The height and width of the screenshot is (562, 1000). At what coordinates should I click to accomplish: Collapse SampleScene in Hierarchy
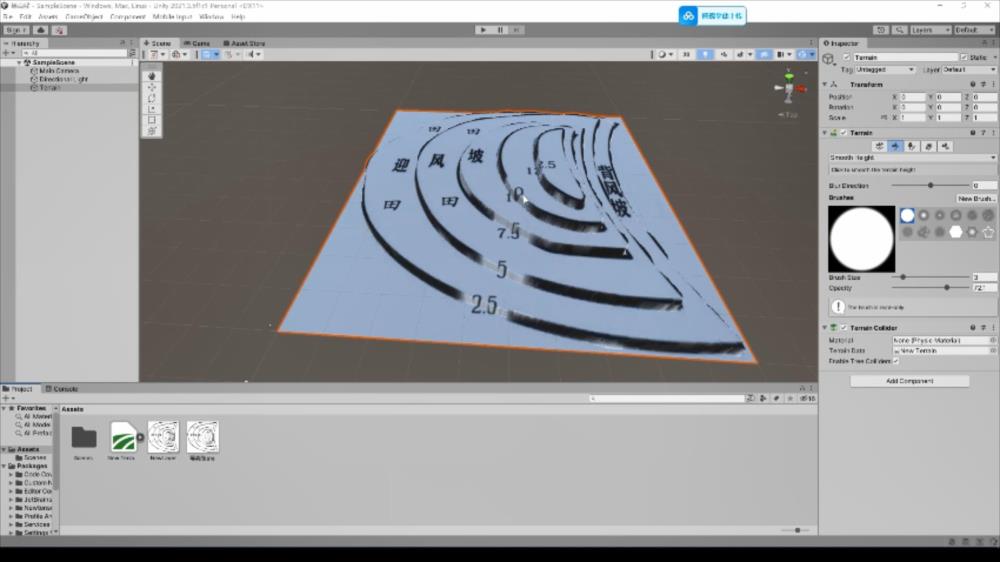[x=18, y=63]
